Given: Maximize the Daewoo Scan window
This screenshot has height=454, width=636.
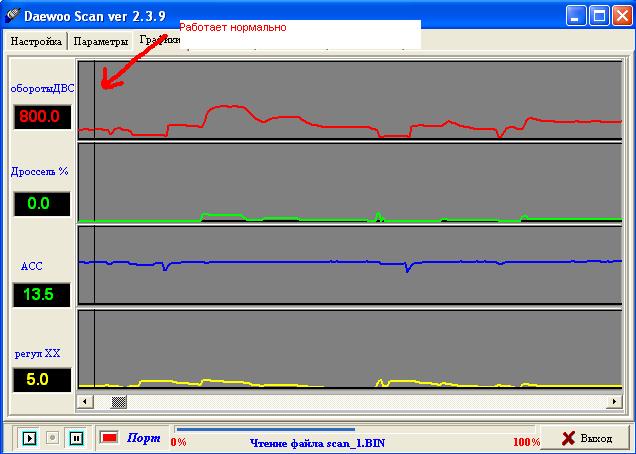Looking at the screenshot, I should pos(599,15).
